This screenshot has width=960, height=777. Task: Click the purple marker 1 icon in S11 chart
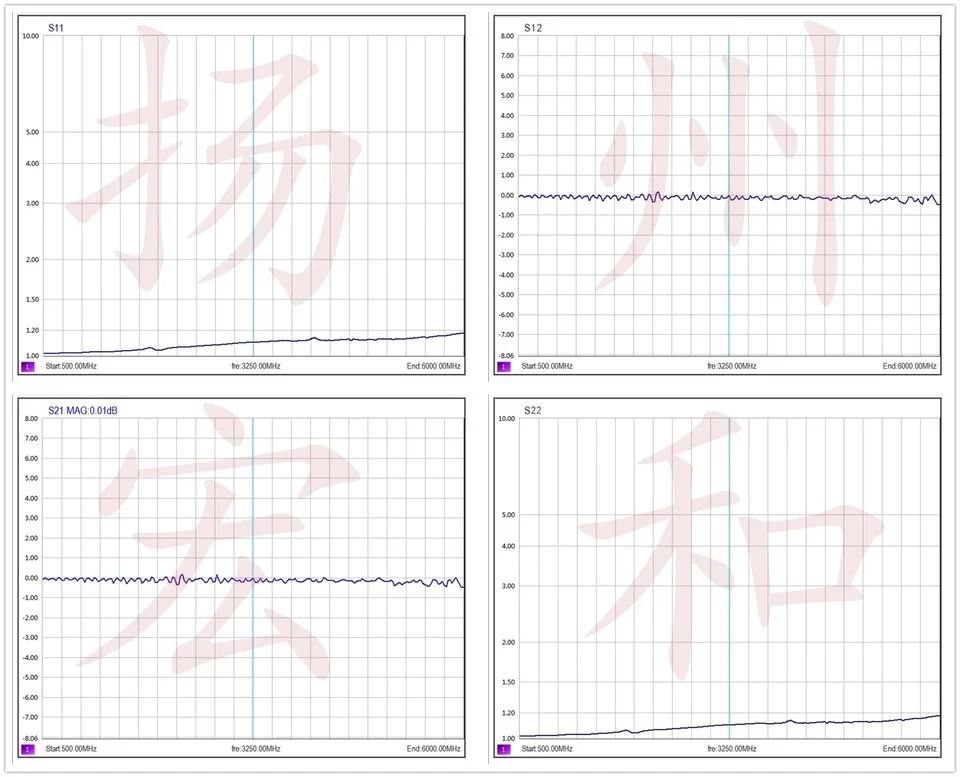[x=28, y=367]
